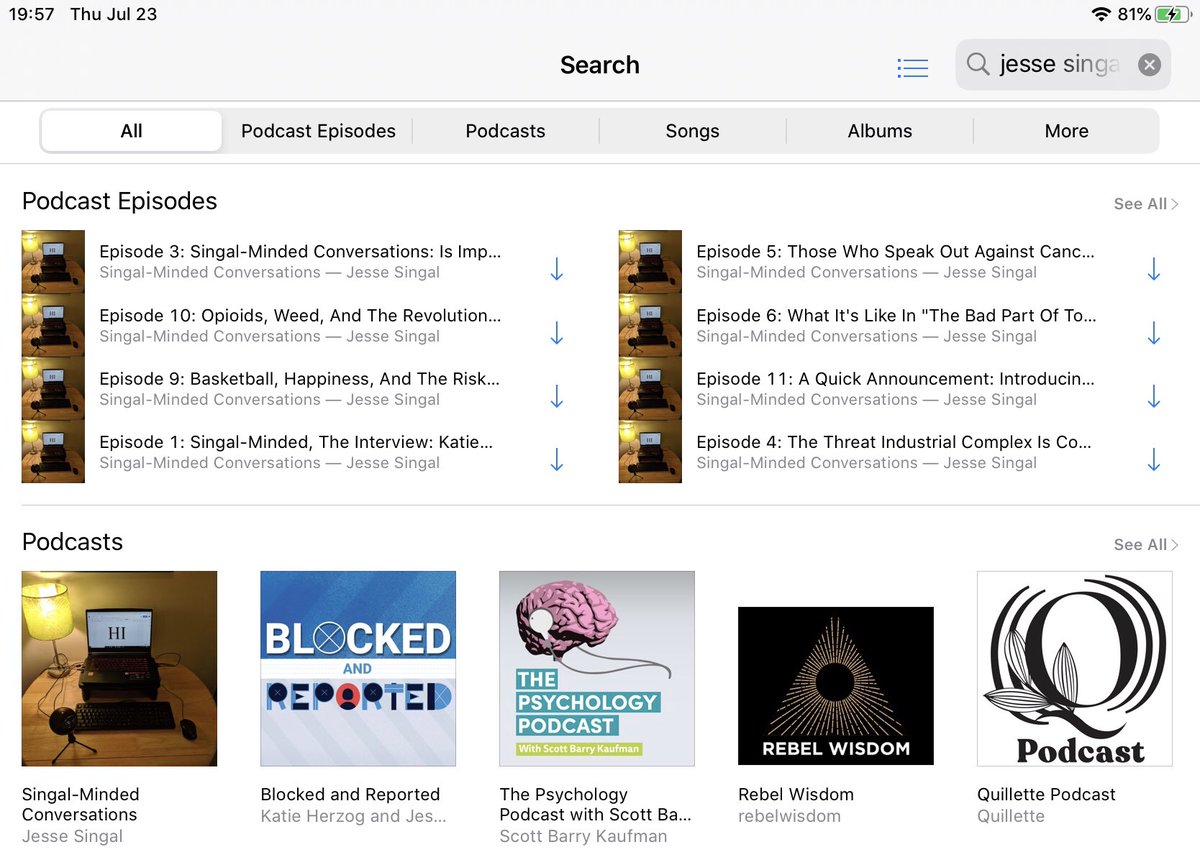Switch to Podcast Episodes tab
Viewport: 1200px width, 865px height.
318,131
